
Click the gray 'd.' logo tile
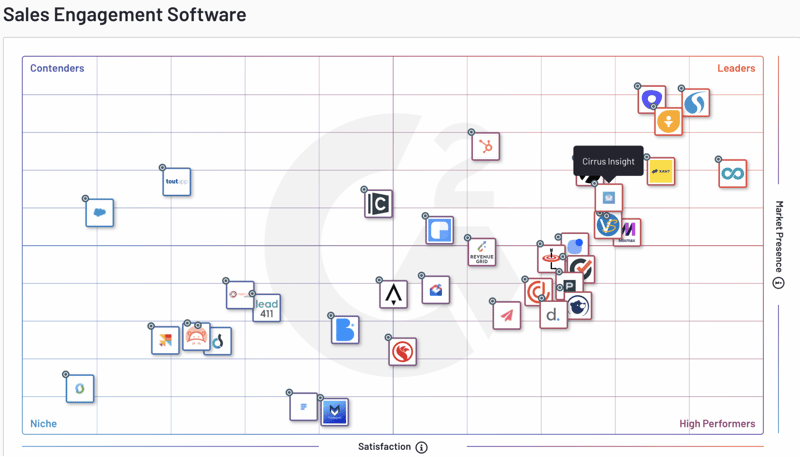[x=554, y=314]
